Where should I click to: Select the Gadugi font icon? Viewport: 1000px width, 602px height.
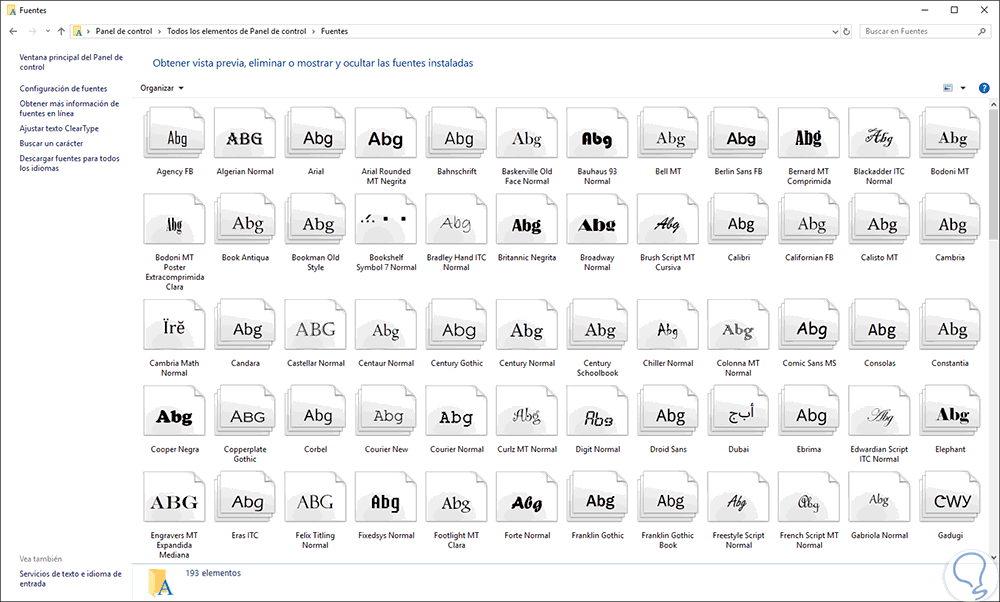point(951,503)
